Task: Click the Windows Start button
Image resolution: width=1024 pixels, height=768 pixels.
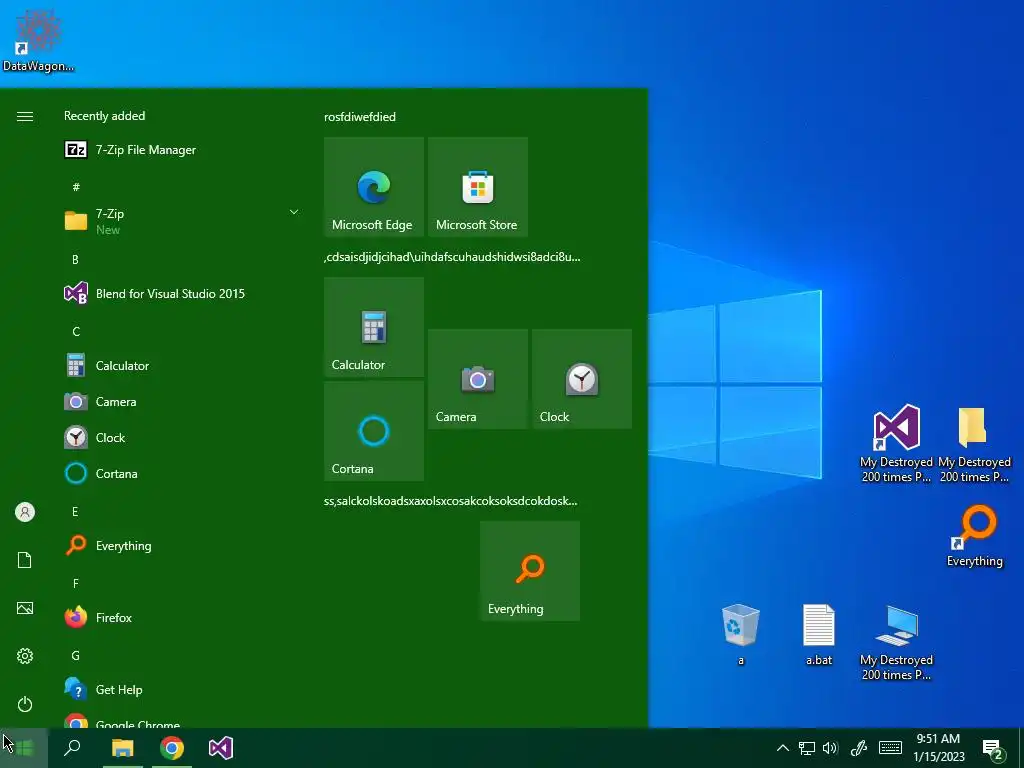Action: coord(24,748)
